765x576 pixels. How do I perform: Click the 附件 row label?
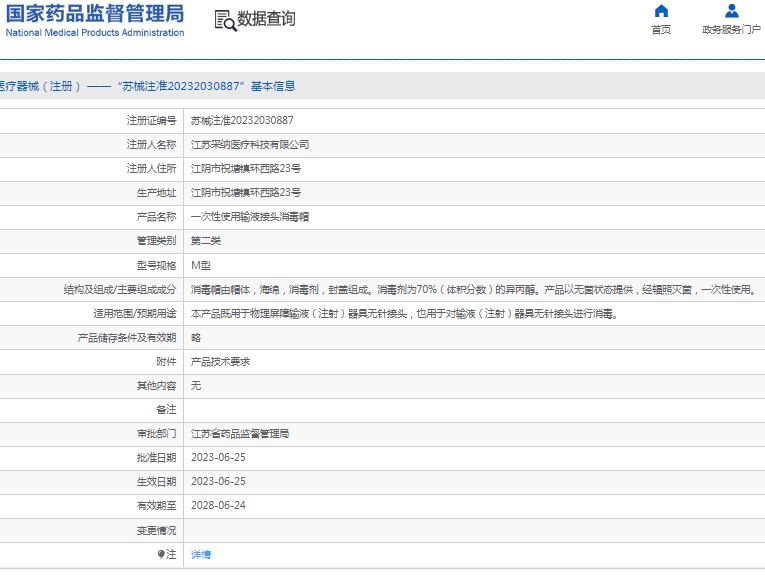pos(166,362)
